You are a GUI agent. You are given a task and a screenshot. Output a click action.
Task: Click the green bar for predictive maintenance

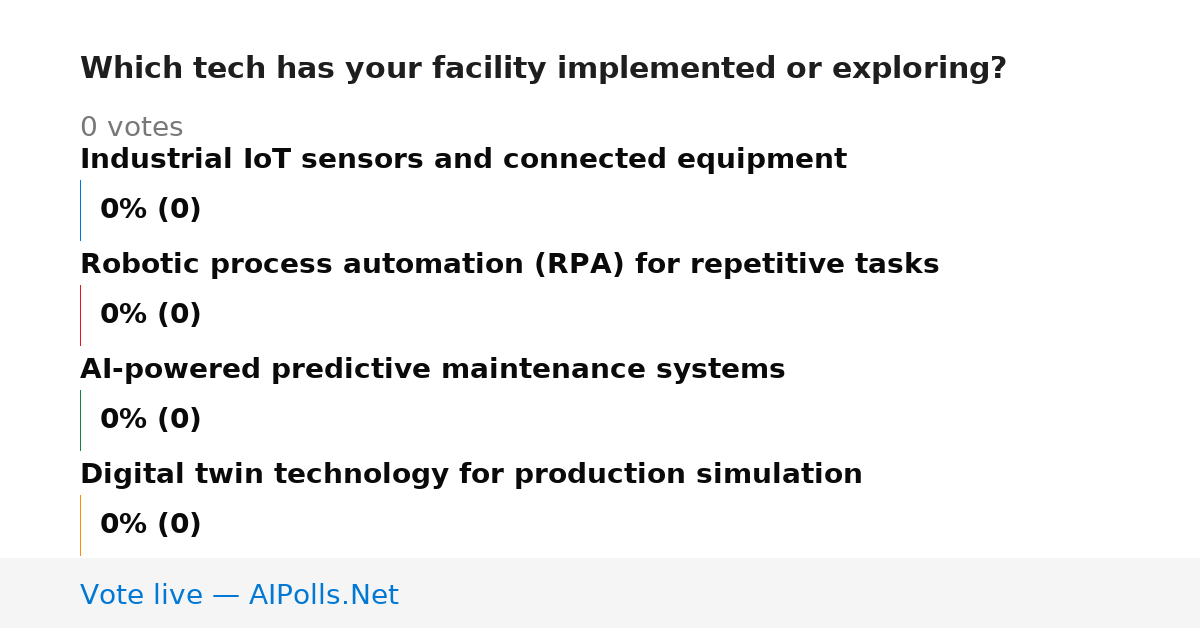80,420
